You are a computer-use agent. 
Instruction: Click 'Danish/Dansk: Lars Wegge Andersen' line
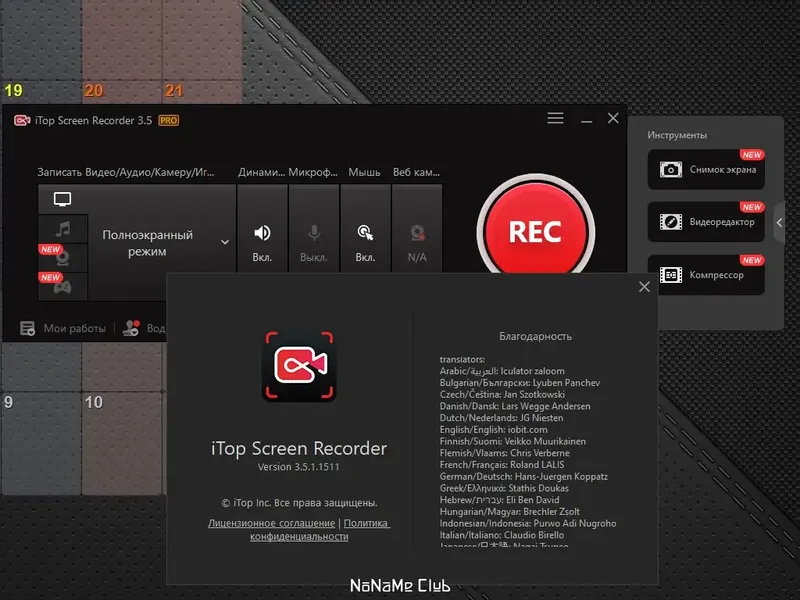pyautogui.click(x=515, y=406)
